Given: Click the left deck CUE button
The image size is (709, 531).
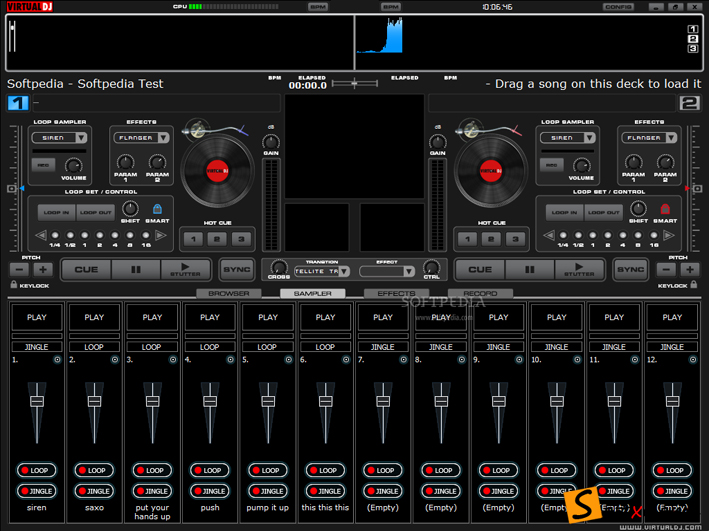Looking at the screenshot, I should [x=86, y=270].
